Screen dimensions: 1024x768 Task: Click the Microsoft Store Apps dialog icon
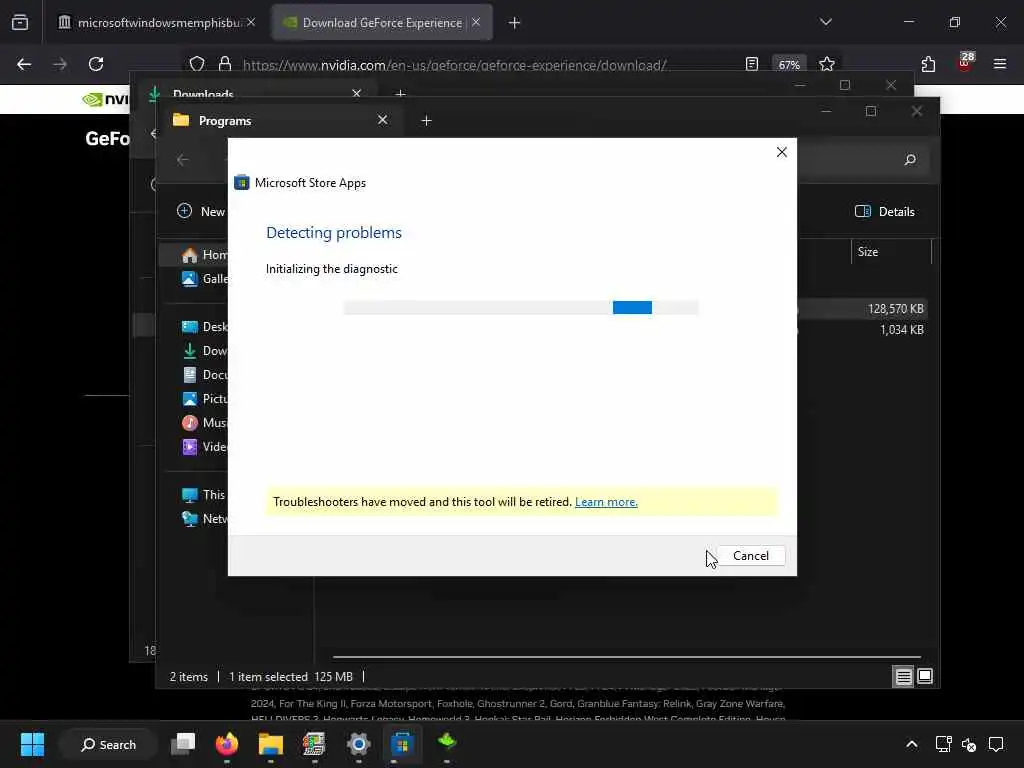[242, 183]
